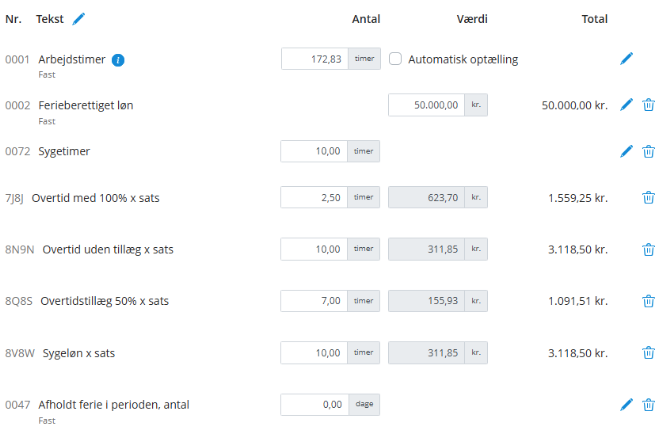Click the info icon next to Arbejdstimer
This screenshot has width=667, height=438.
click(118, 60)
